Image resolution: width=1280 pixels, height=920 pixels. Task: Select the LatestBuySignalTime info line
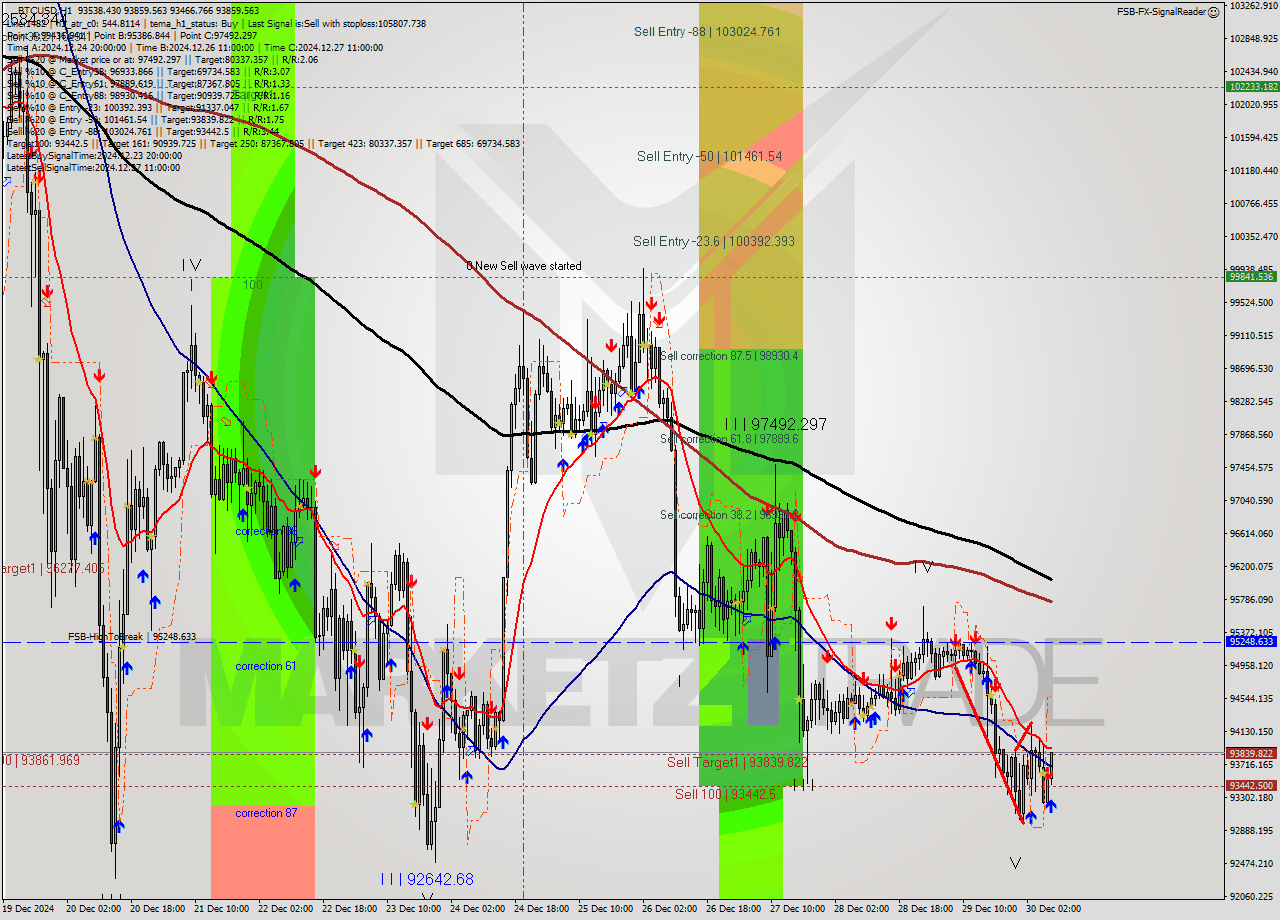94,156
